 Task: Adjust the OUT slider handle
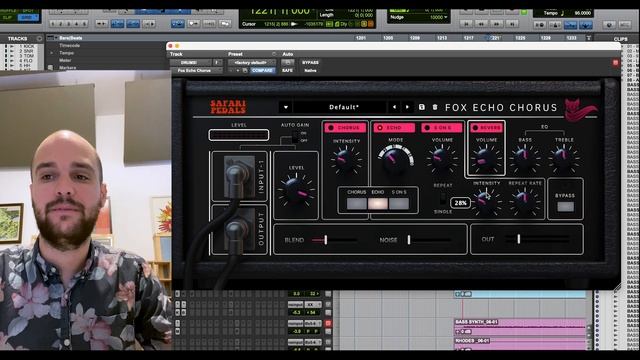518,239
